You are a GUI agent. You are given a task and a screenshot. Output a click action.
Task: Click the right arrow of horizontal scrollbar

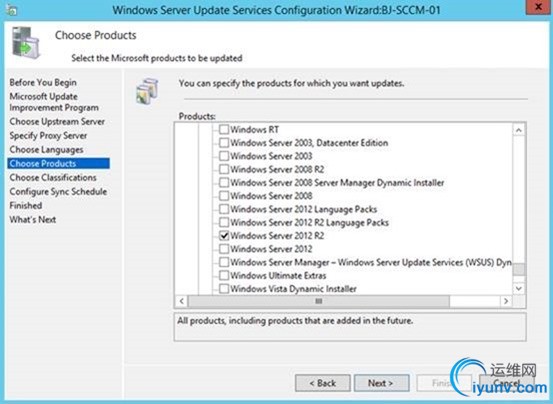(x=506, y=301)
